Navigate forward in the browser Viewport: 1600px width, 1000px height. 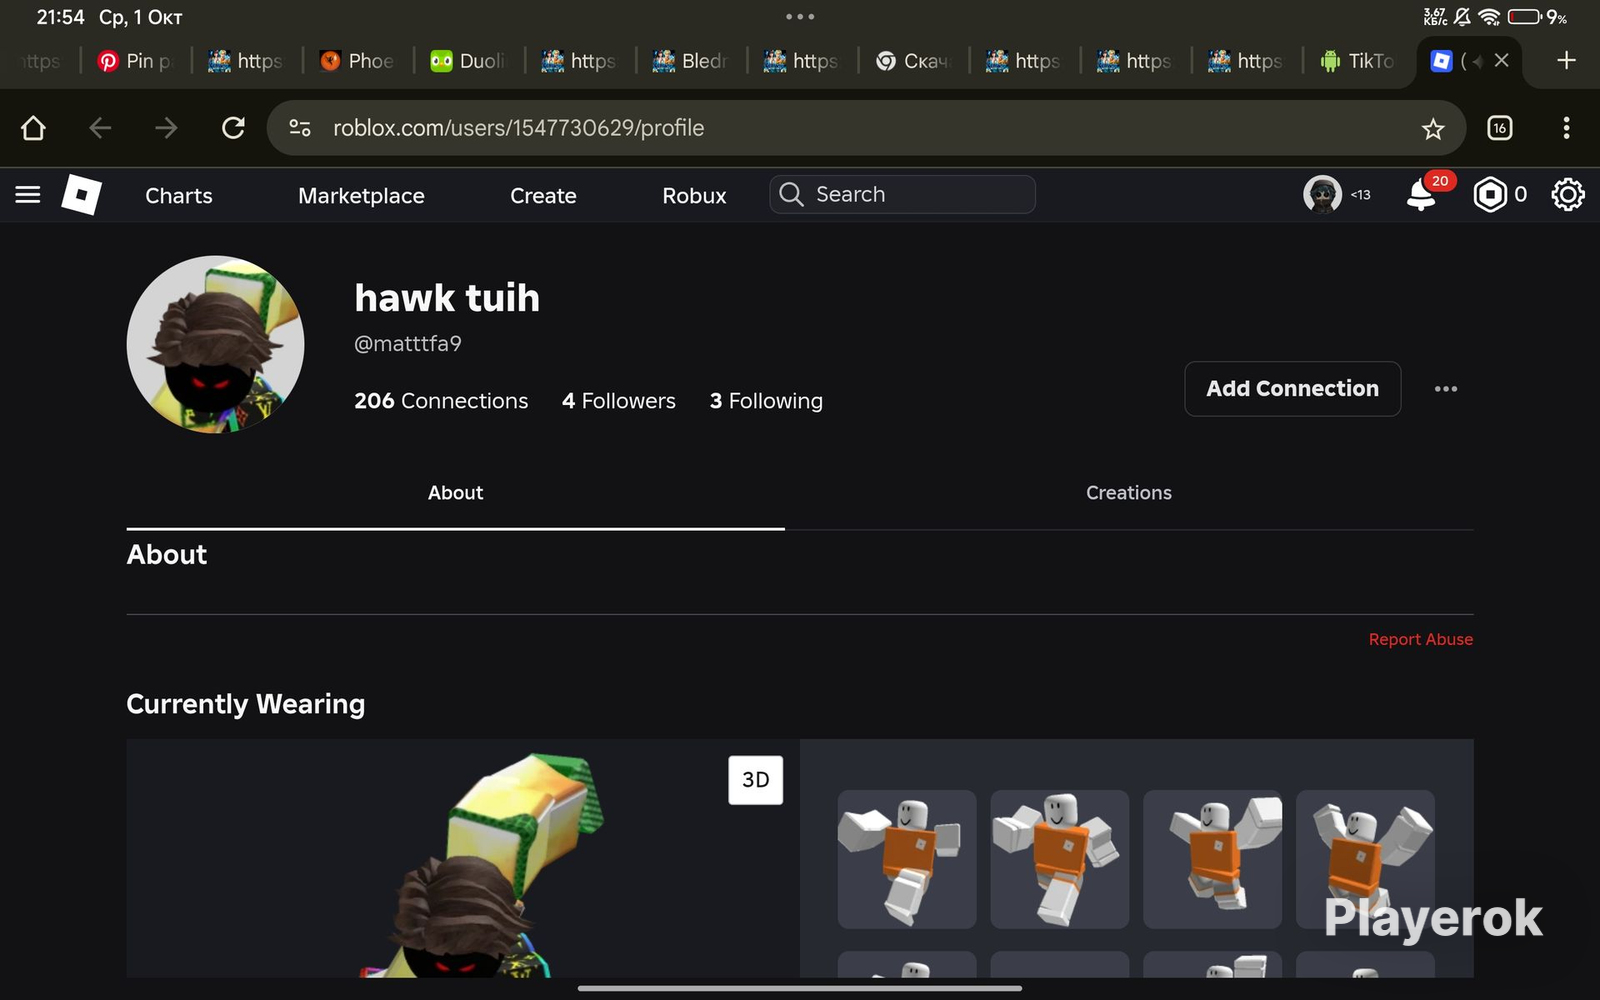166,128
